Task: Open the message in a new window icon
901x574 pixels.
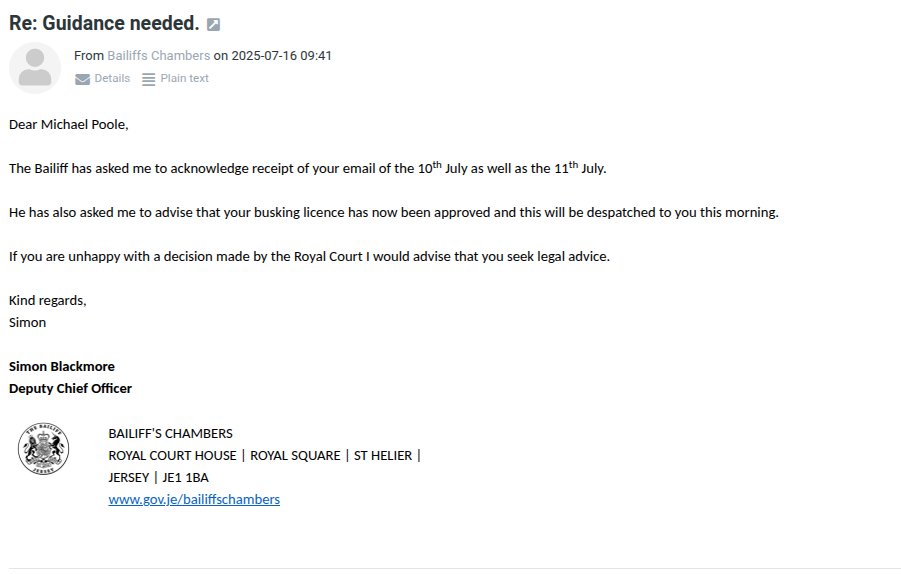Action: coord(213,24)
